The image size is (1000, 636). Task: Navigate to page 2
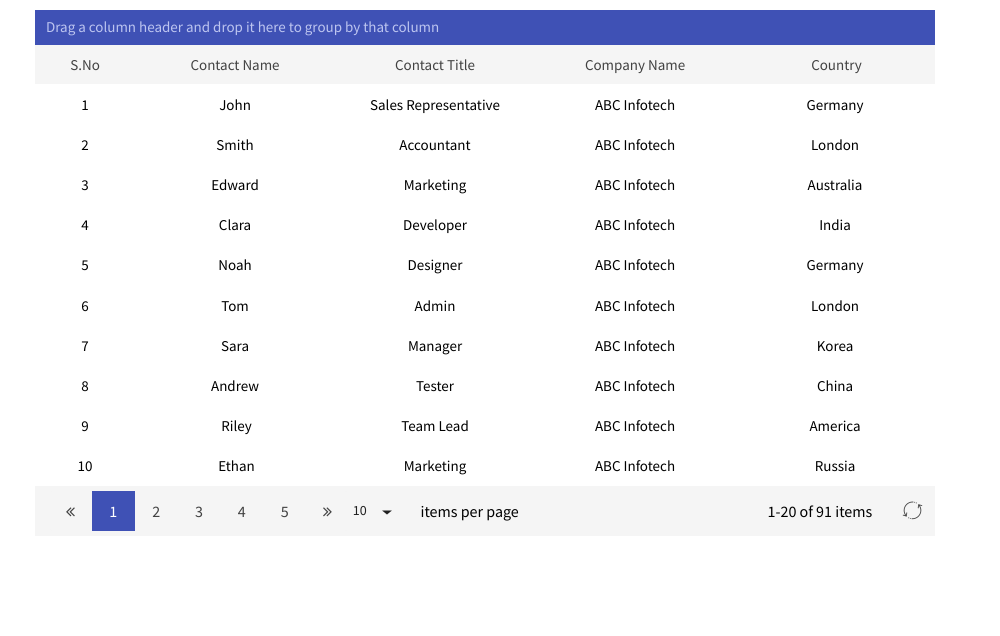(156, 511)
